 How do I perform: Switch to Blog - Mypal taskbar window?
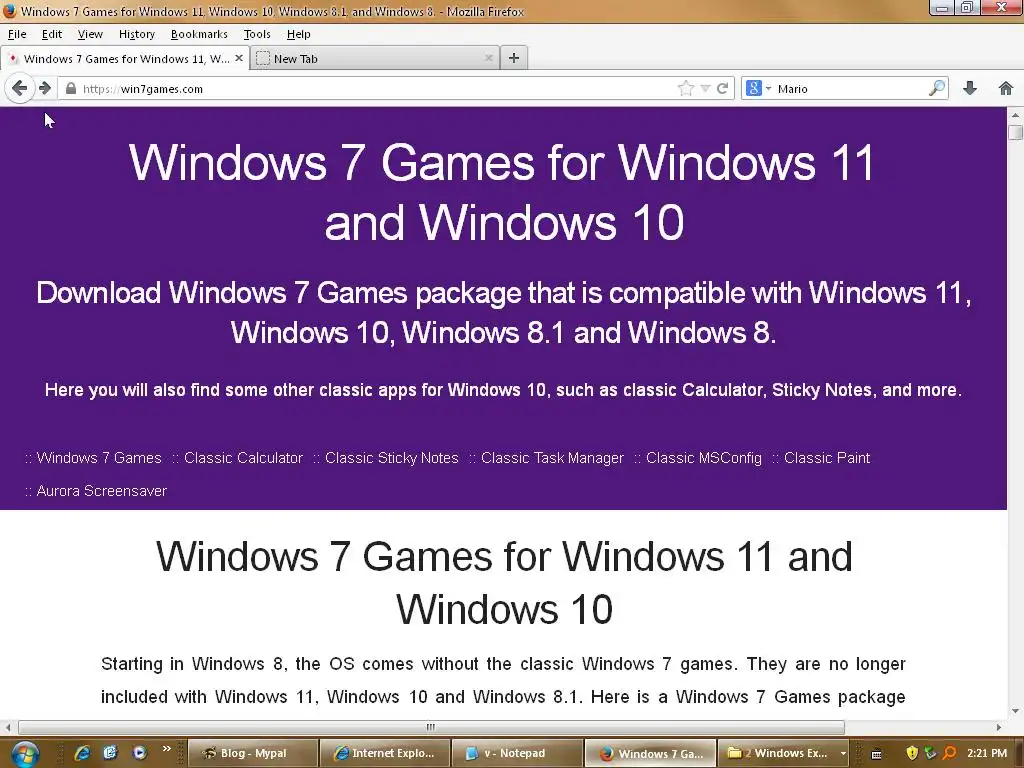(253, 753)
